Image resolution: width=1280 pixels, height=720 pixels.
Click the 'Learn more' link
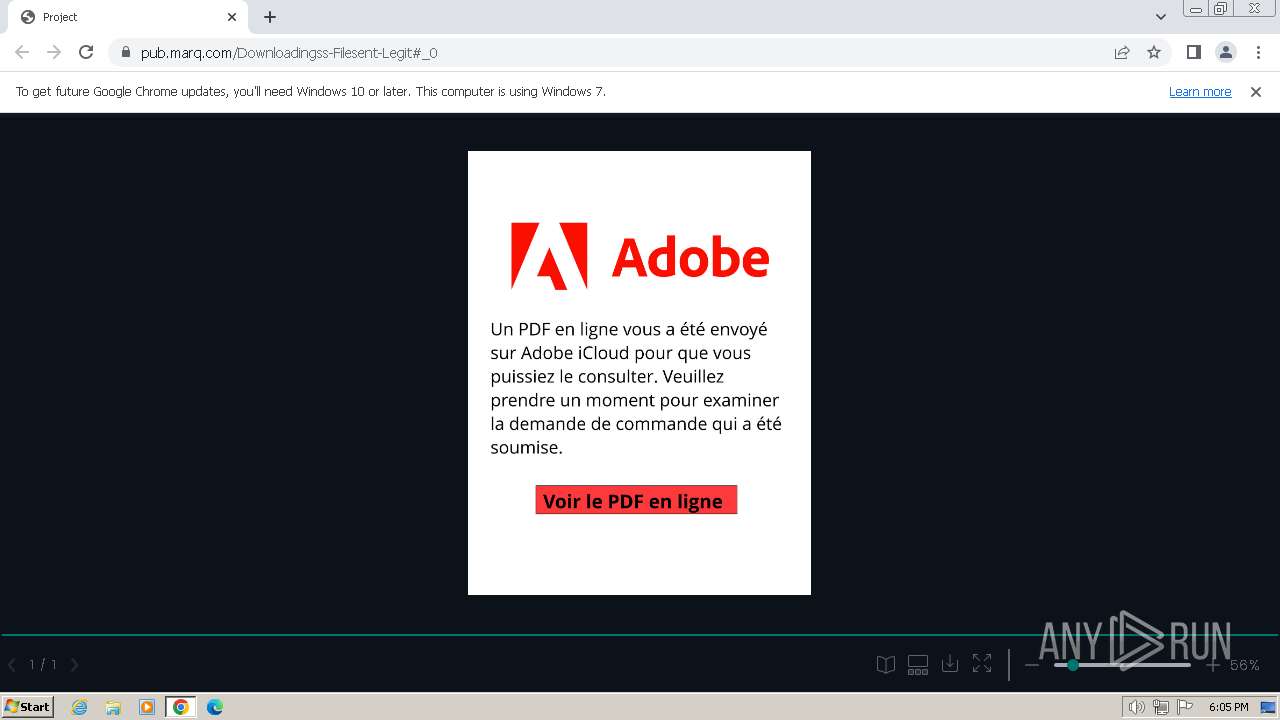1200,92
